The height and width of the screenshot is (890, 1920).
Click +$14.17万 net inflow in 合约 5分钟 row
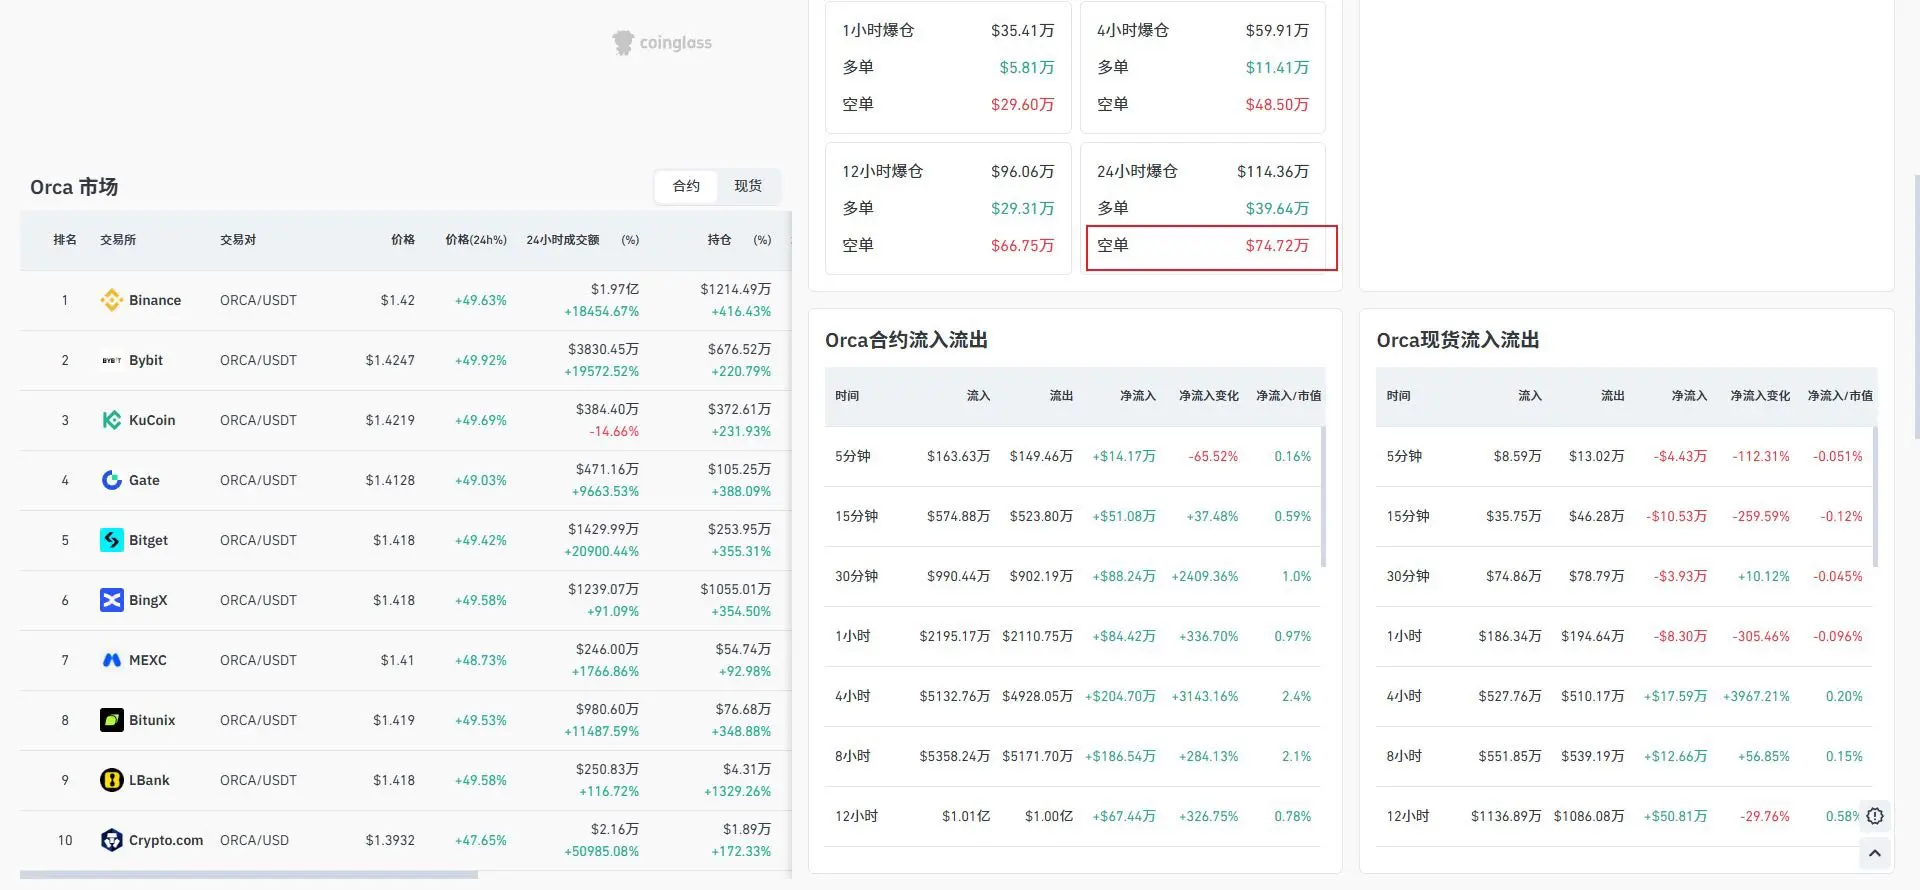[1124, 456]
